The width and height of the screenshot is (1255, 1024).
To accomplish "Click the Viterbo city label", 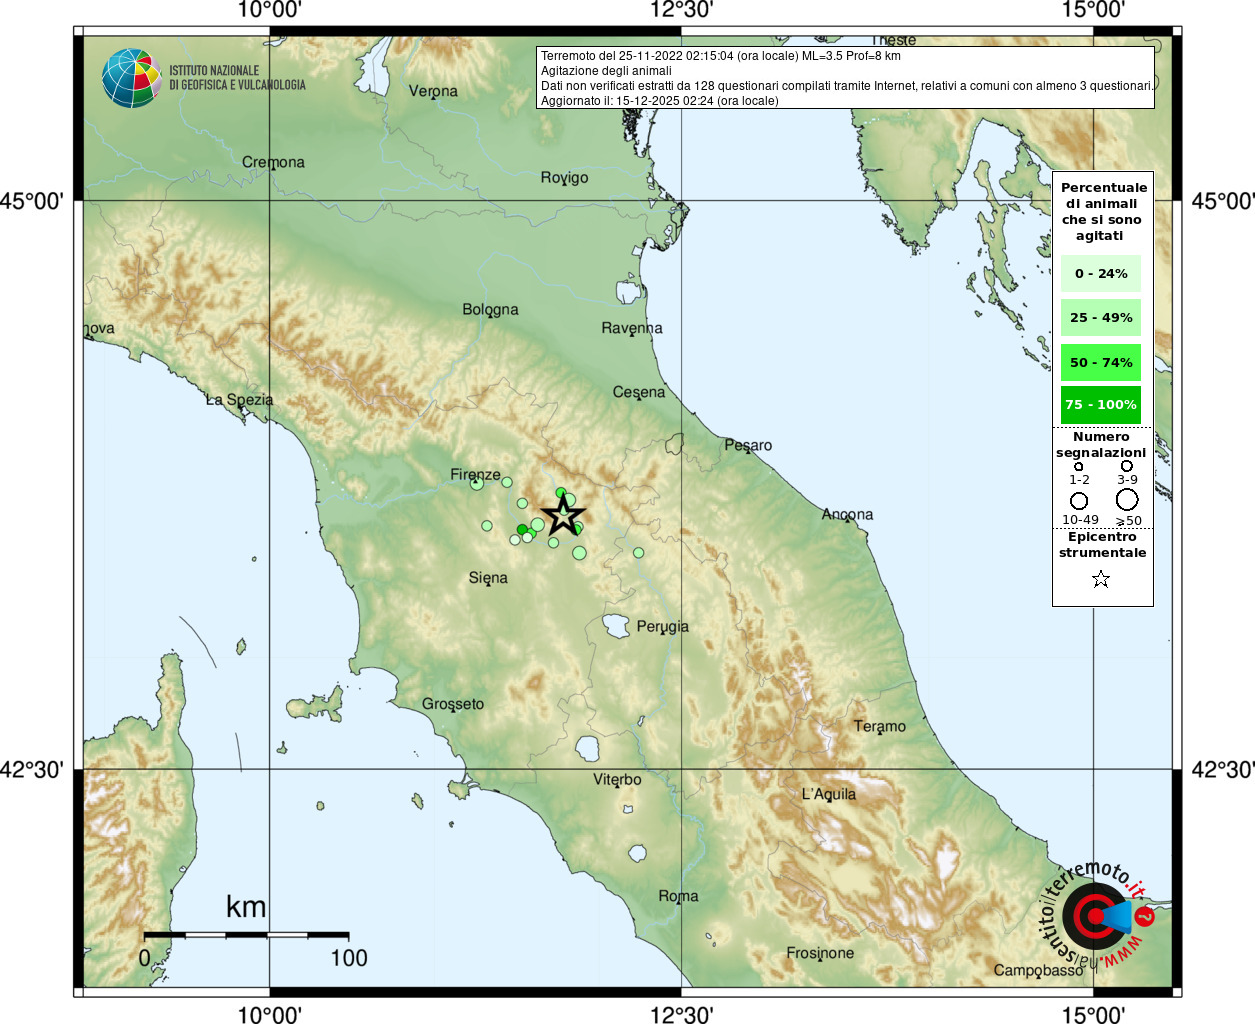I will coord(617,780).
